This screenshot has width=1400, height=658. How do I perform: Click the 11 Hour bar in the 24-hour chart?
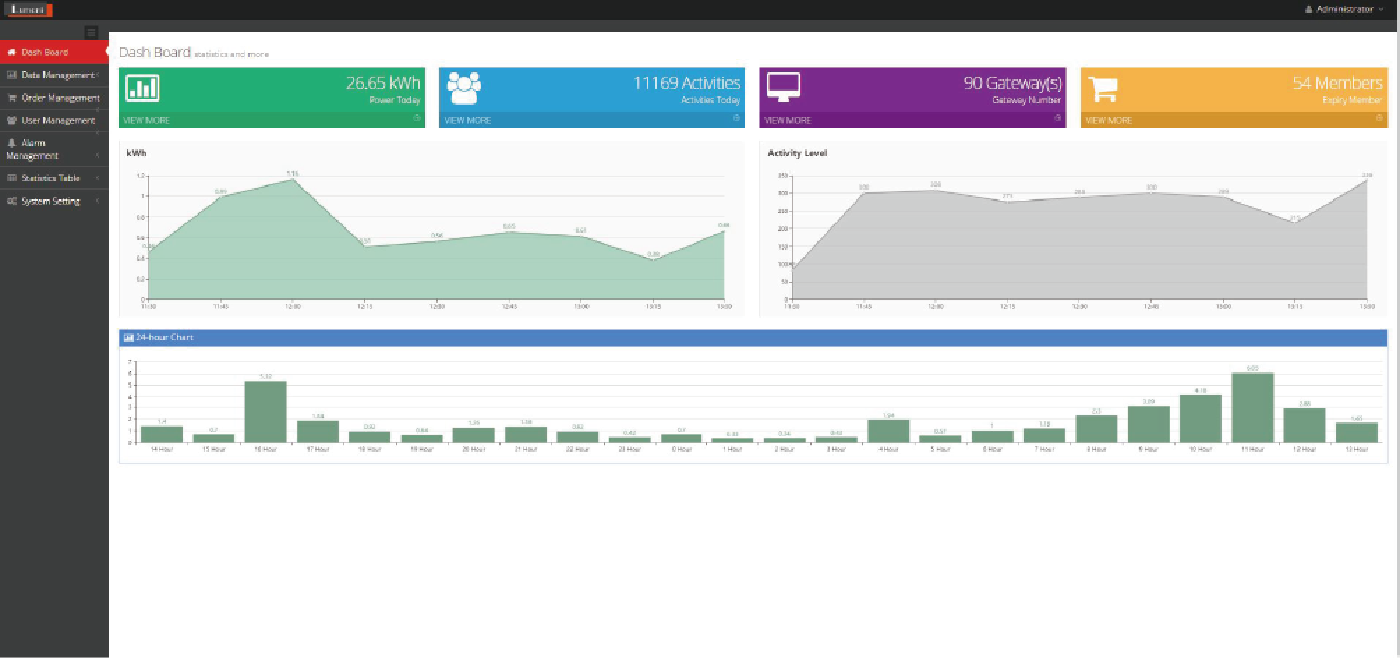(1252, 407)
